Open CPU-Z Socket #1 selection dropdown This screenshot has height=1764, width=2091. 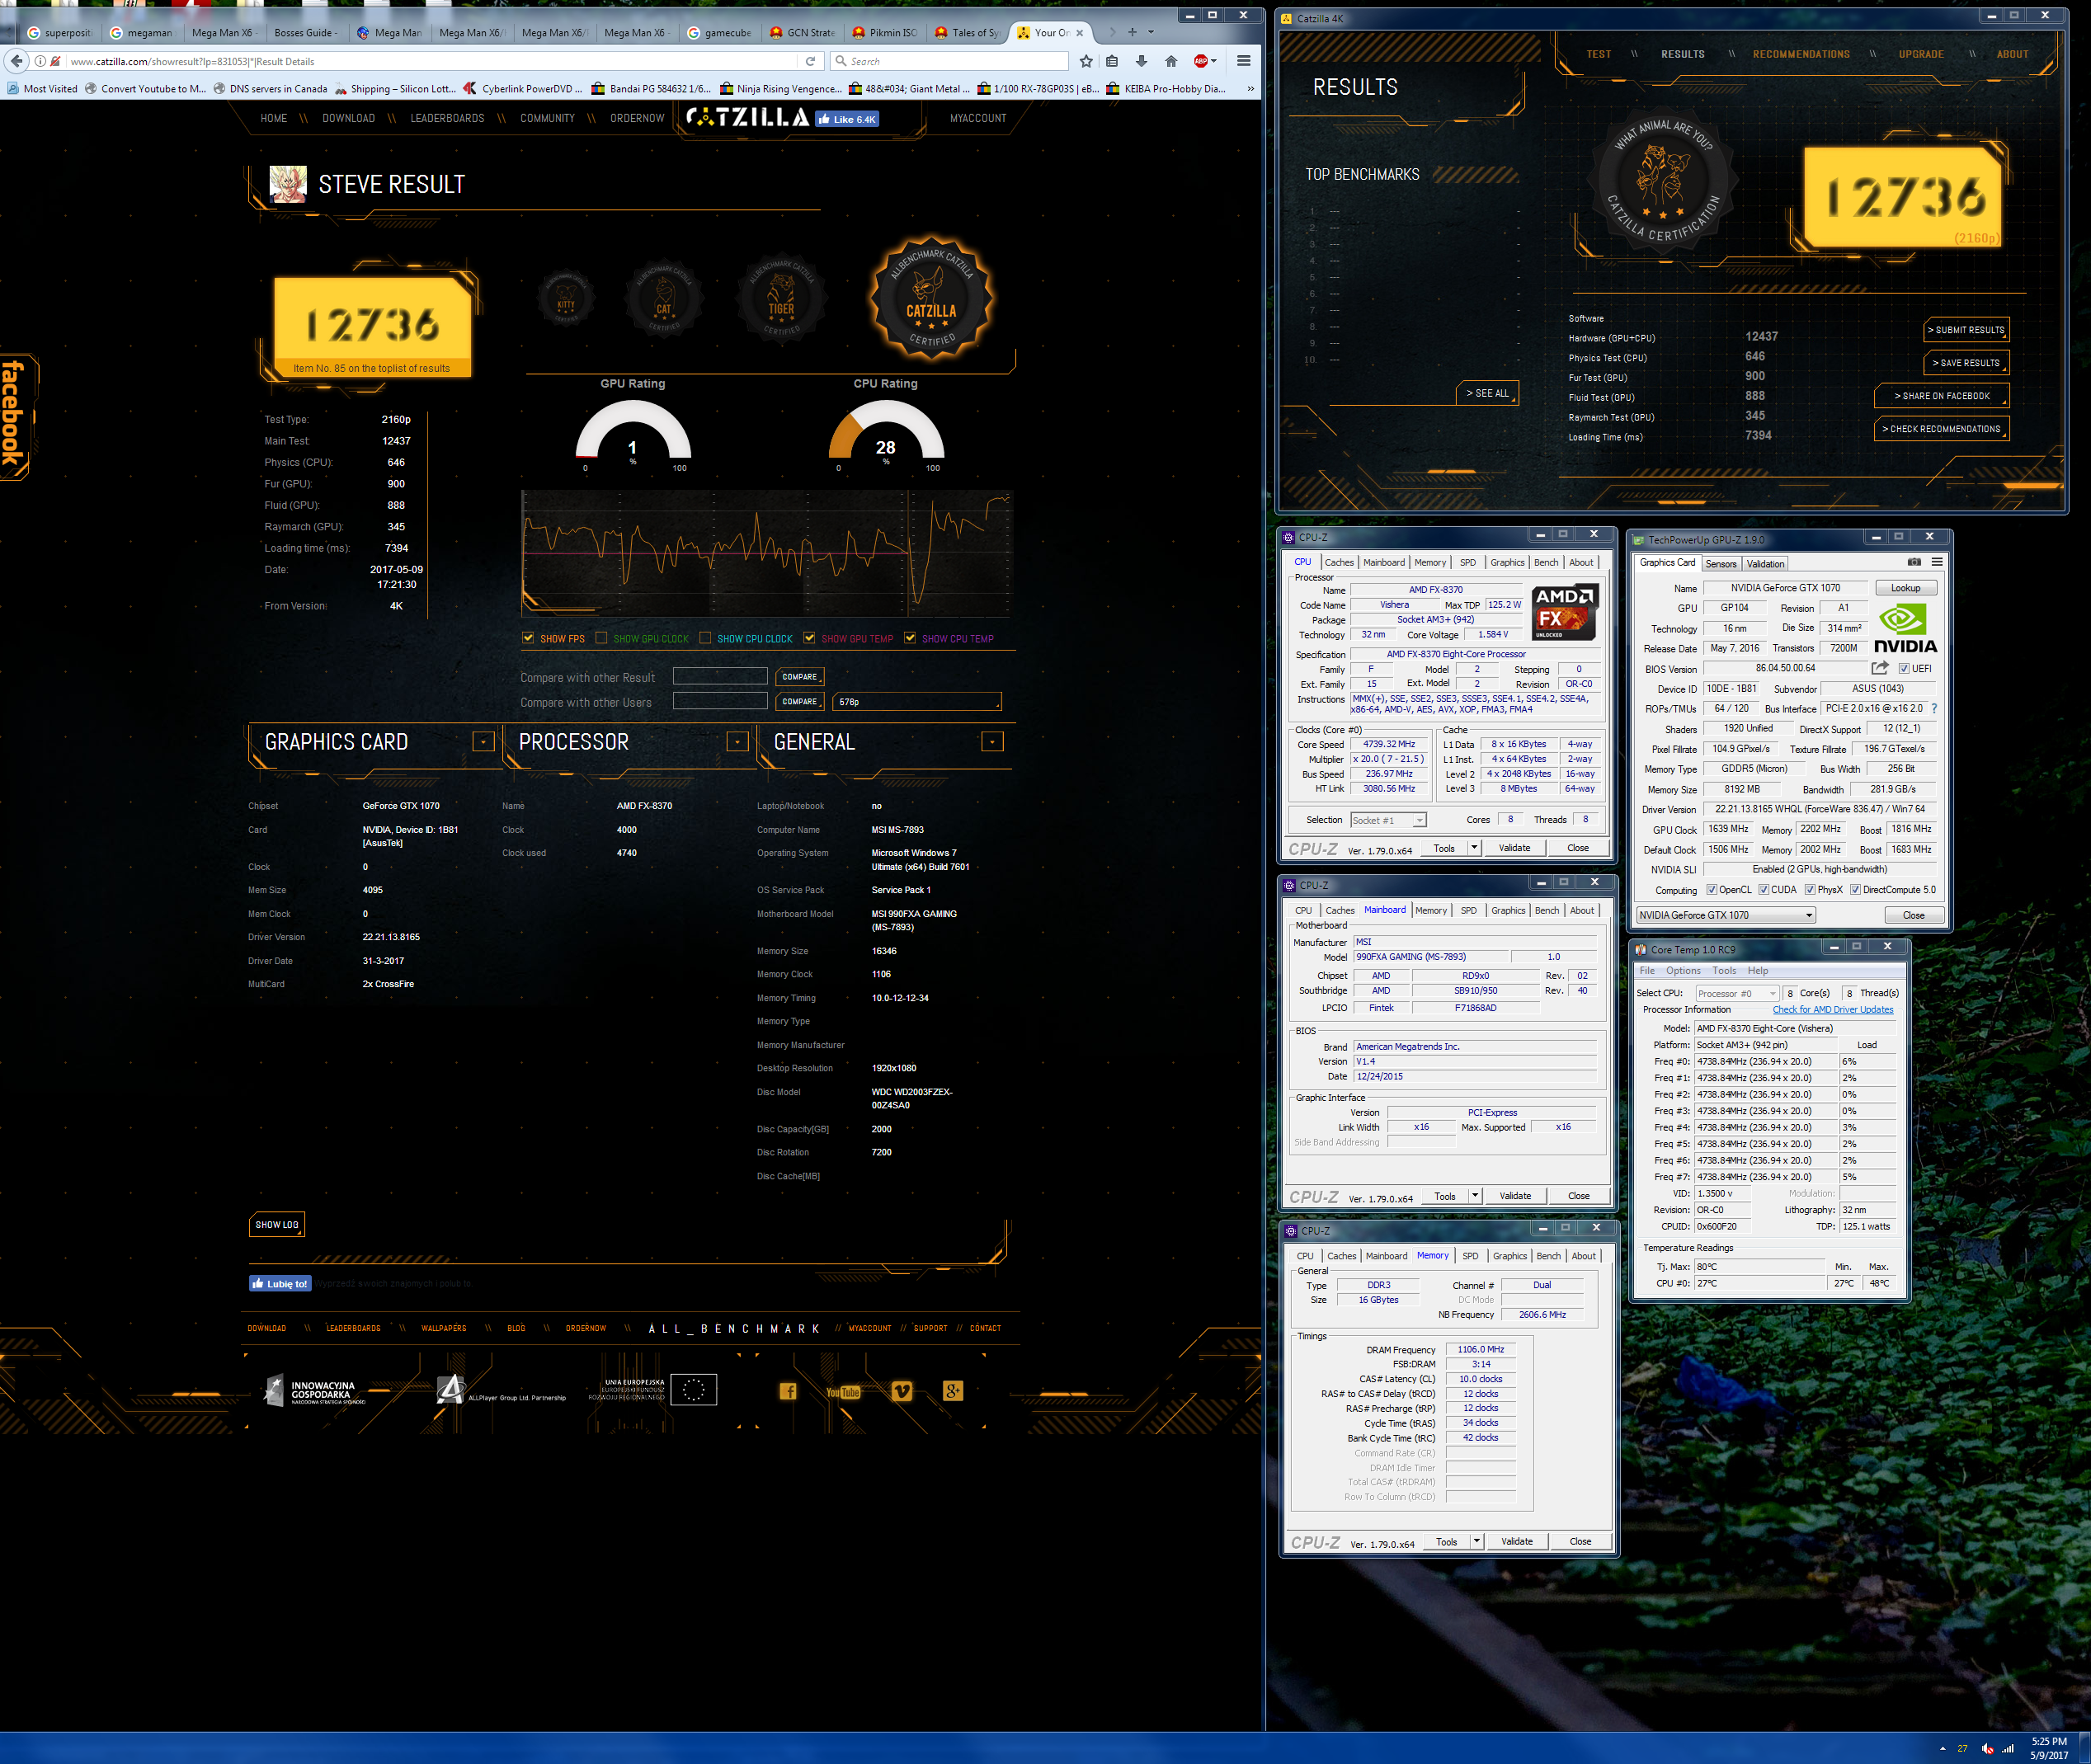1388,820
